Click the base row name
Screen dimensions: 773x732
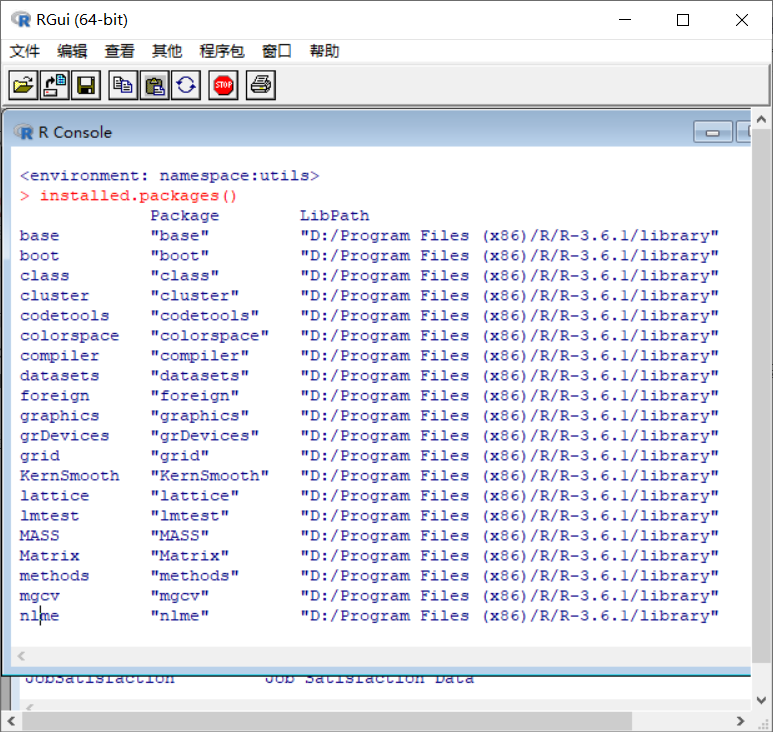[39, 236]
